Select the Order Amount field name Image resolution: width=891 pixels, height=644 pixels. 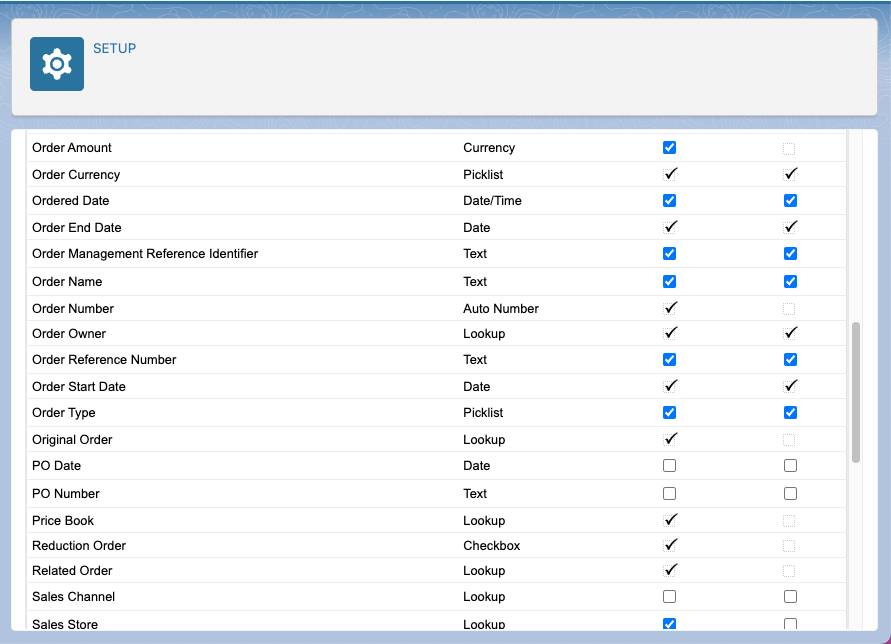(72, 148)
